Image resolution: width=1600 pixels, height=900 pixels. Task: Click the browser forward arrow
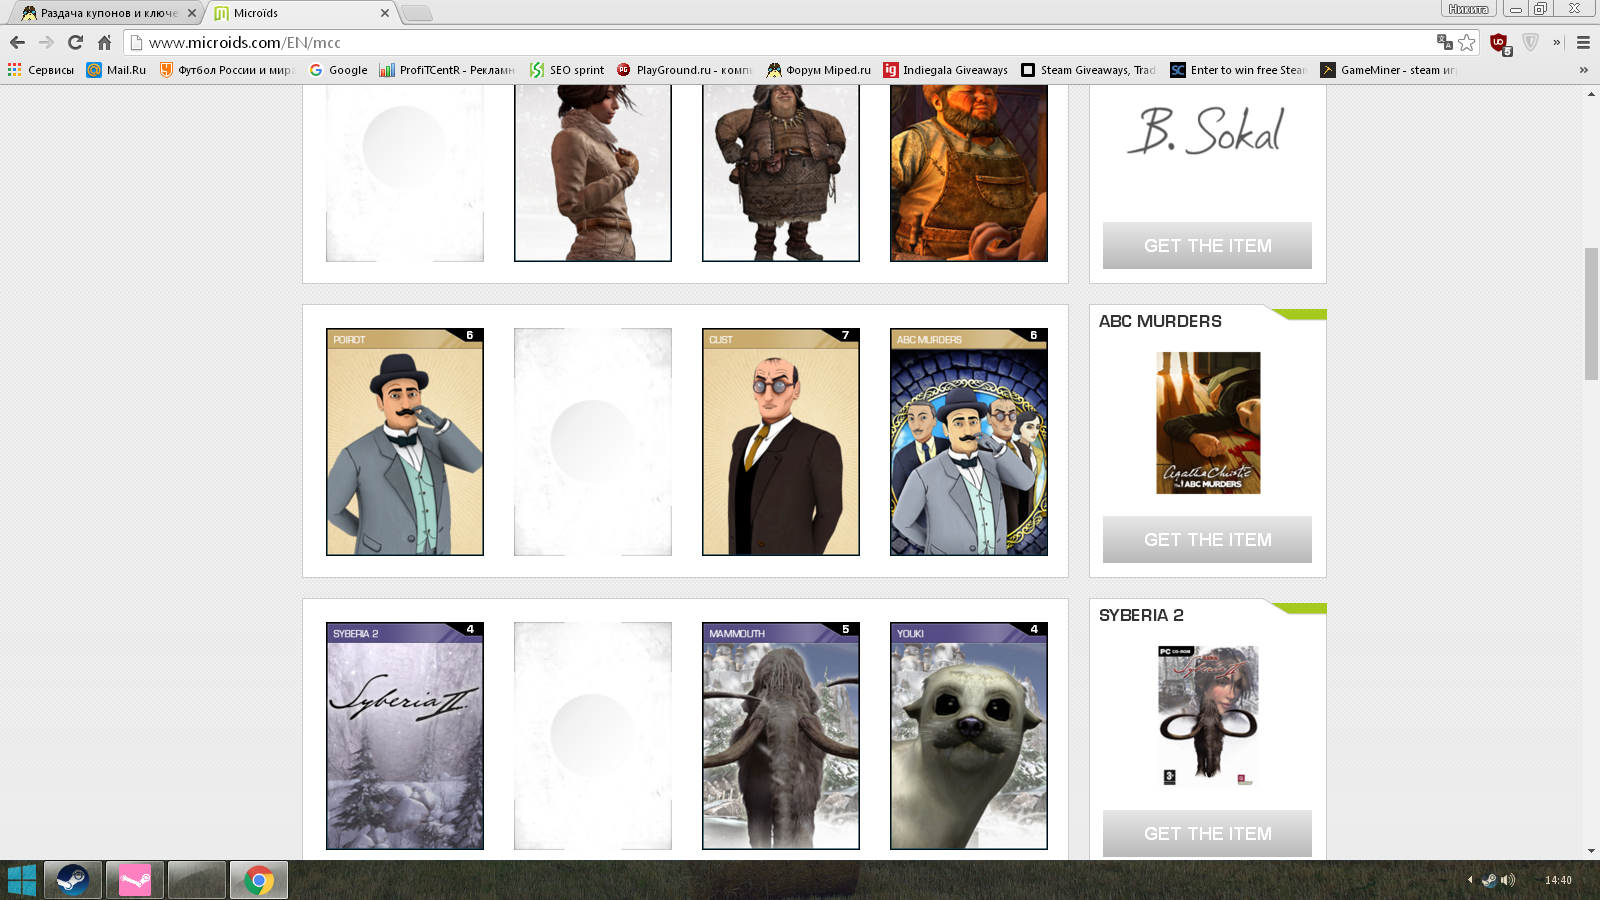46,42
